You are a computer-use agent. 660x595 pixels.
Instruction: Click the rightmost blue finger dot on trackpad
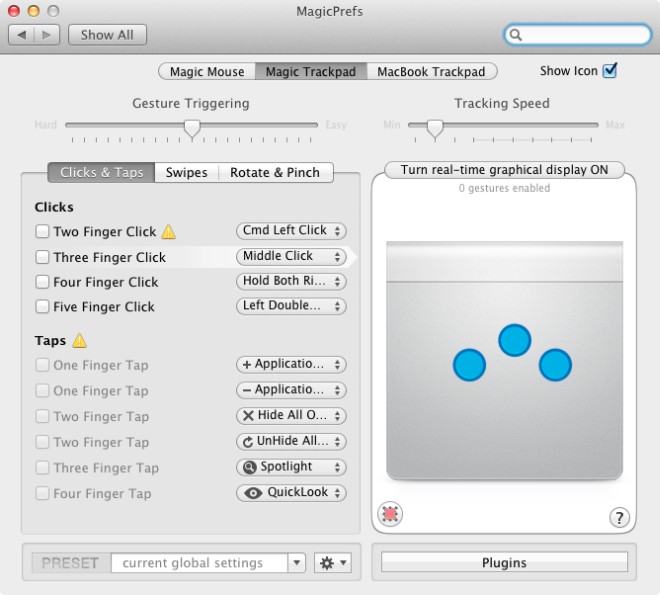pos(555,365)
